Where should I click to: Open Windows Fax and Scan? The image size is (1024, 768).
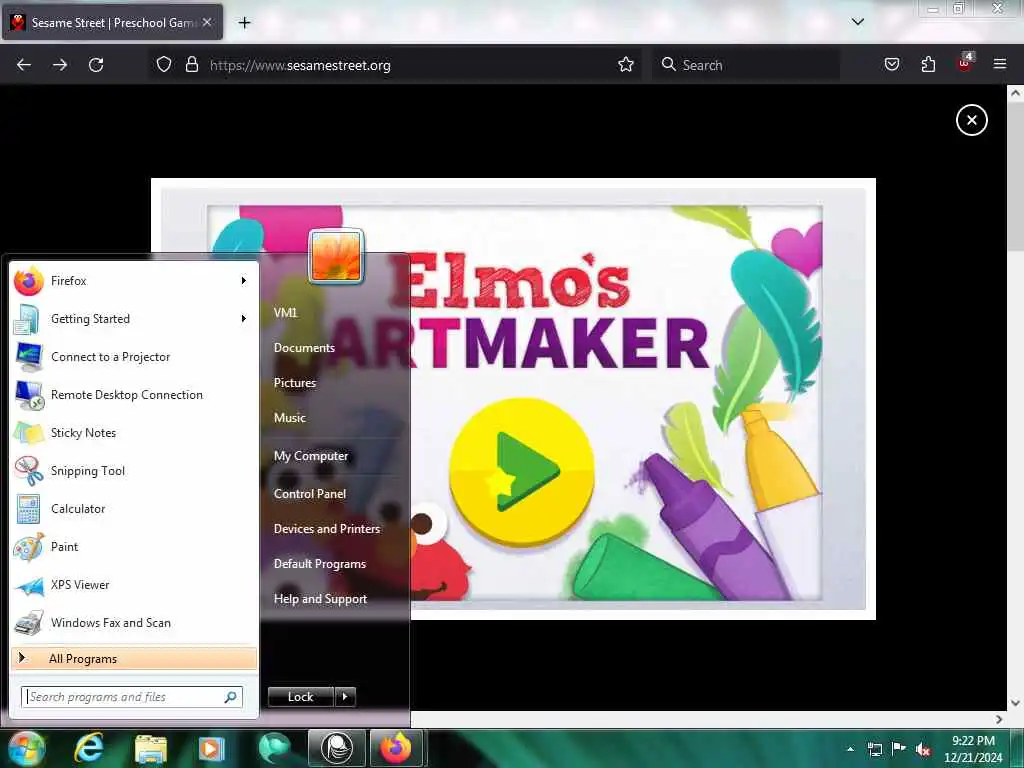pyautogui.click(x=134, y=622)
